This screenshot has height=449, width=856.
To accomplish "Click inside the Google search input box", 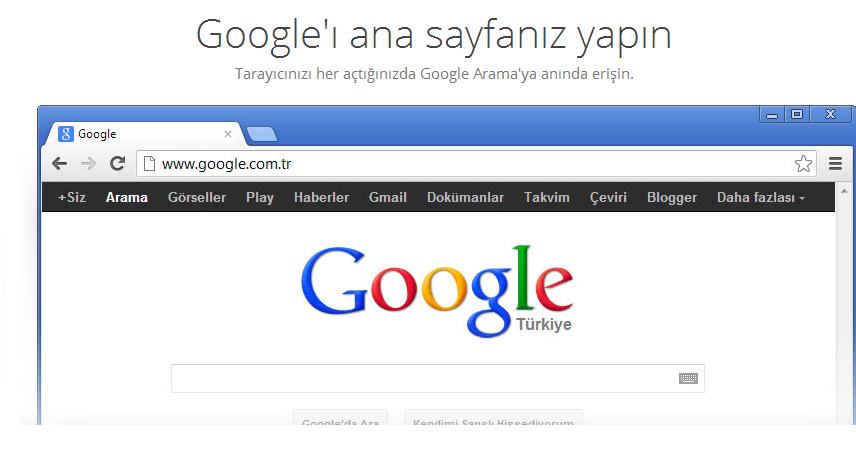I will click(438, 378).
